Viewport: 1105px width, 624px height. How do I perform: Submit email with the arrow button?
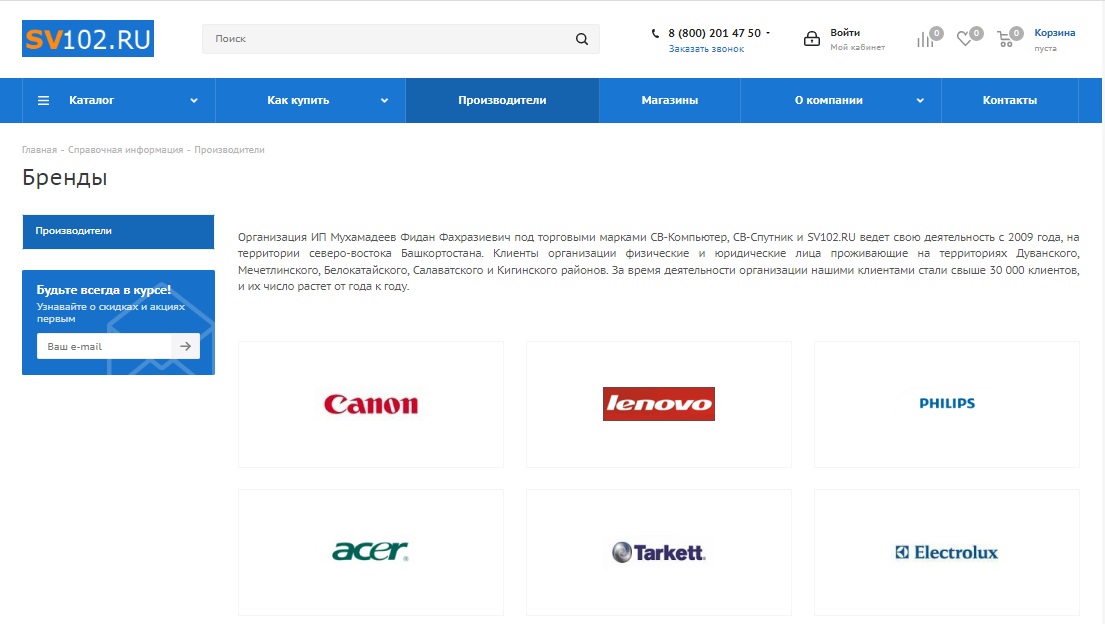coord(185,346)
